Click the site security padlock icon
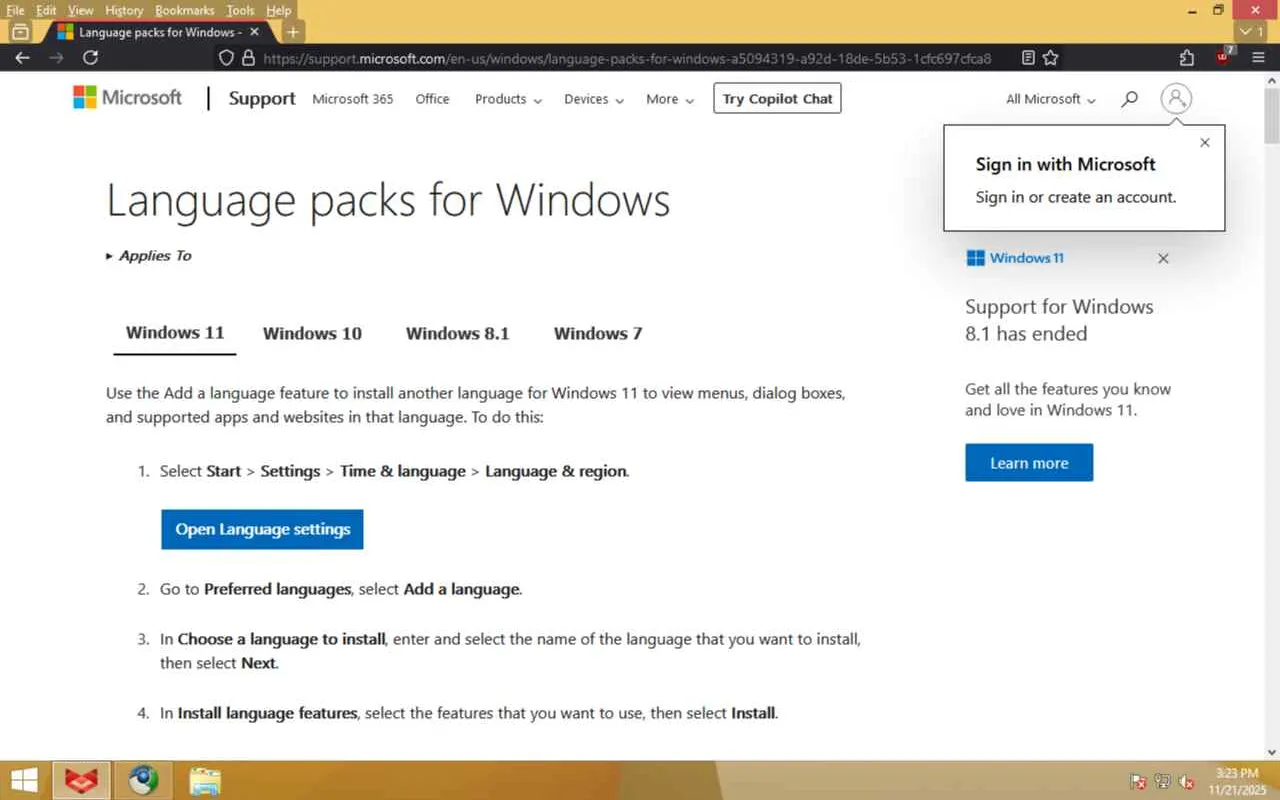 (249, 58)
